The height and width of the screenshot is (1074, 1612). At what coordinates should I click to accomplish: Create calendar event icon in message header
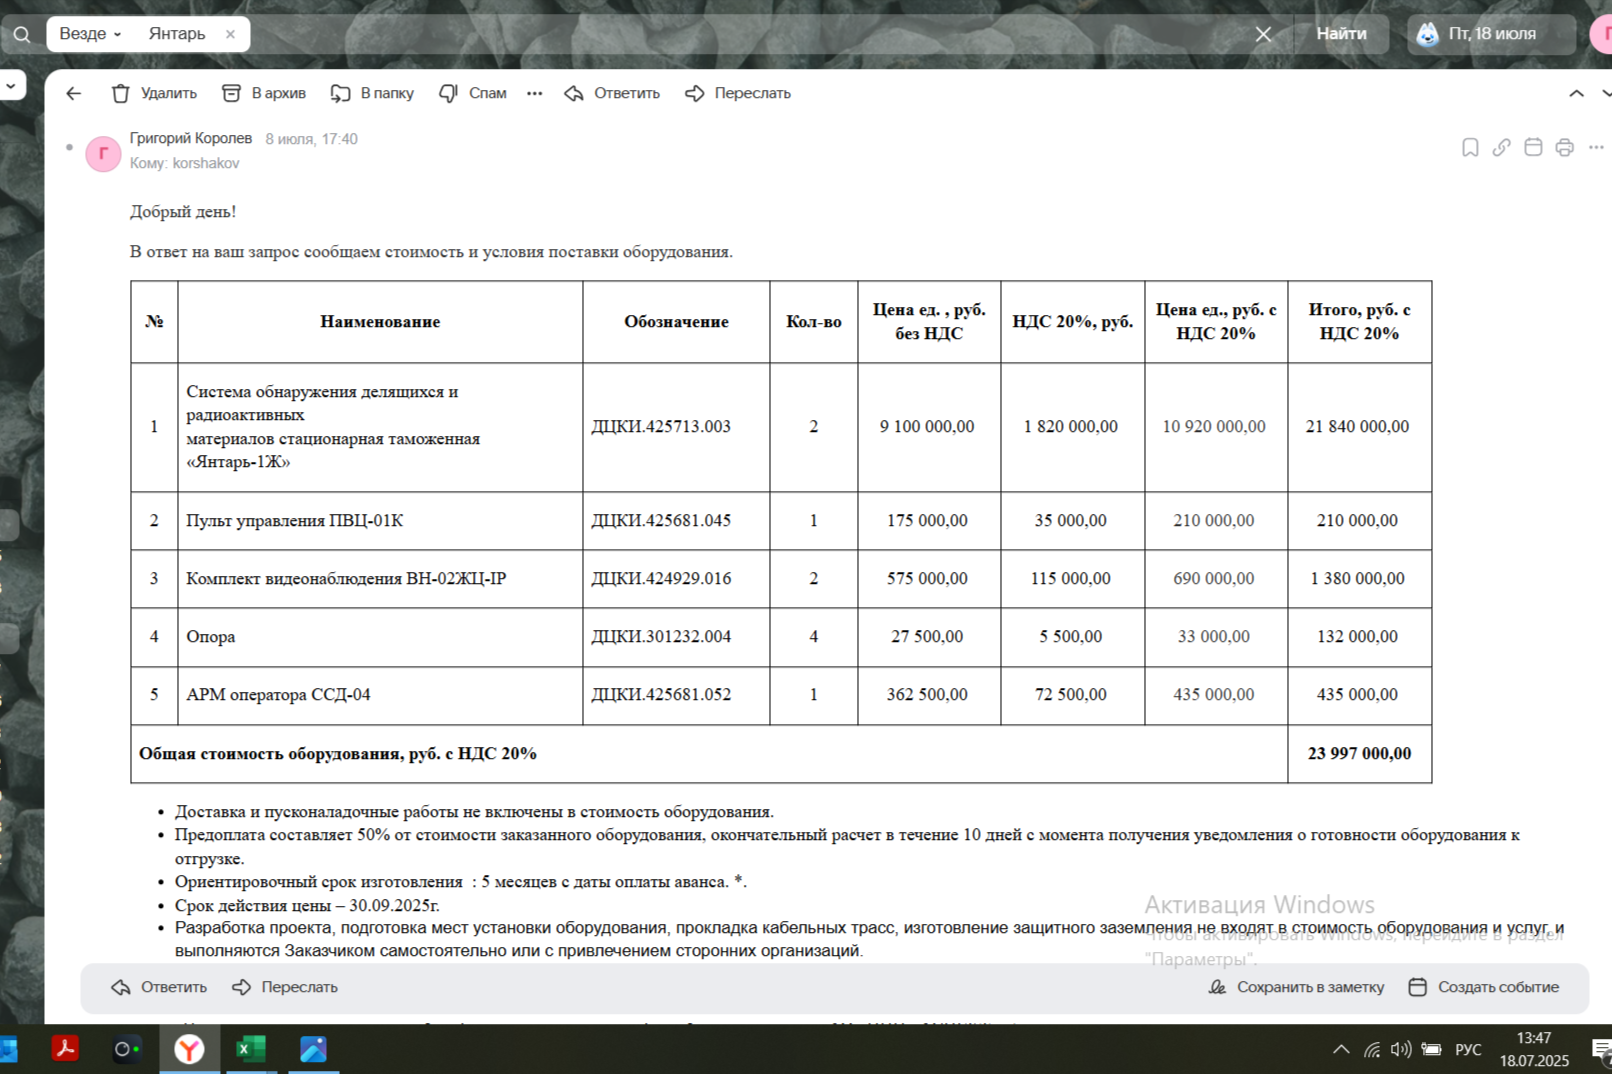[1533, 148]
